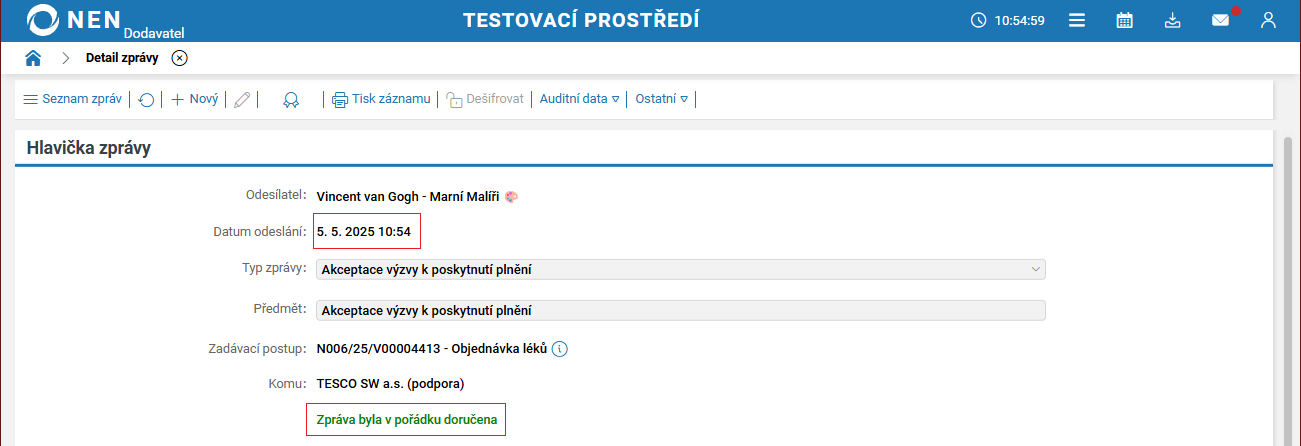Expand the Ostatní menu

(662, 99)
